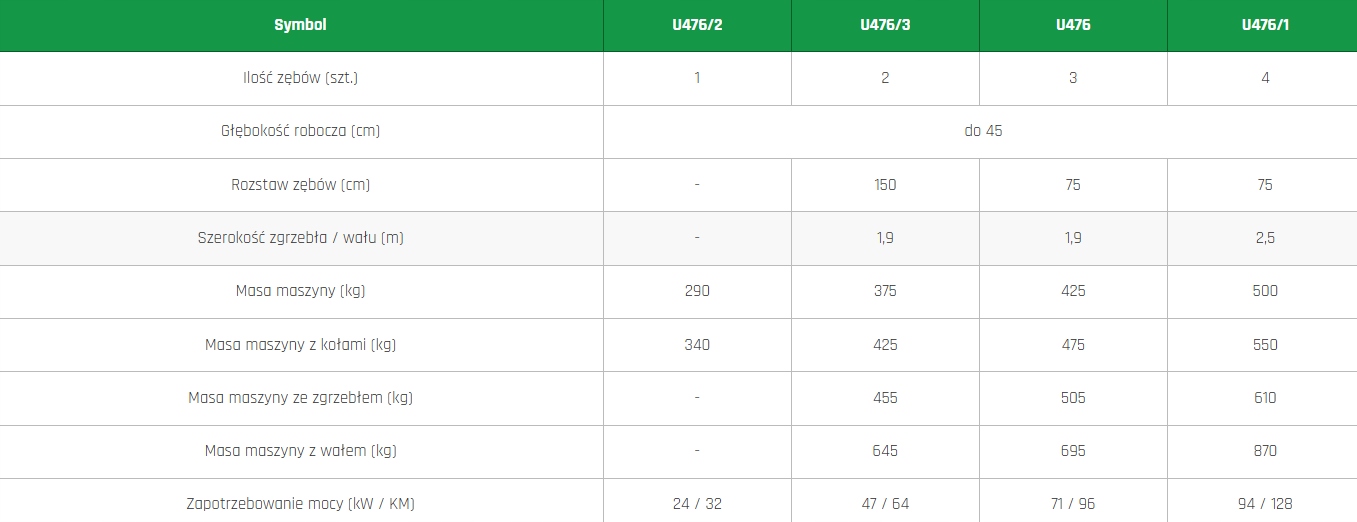Viewport: 1357px width, 522px height.
Task: Click 'Masa maszyny ze zgrzebłem (kg)' label
Action: [x=300, y=398]
